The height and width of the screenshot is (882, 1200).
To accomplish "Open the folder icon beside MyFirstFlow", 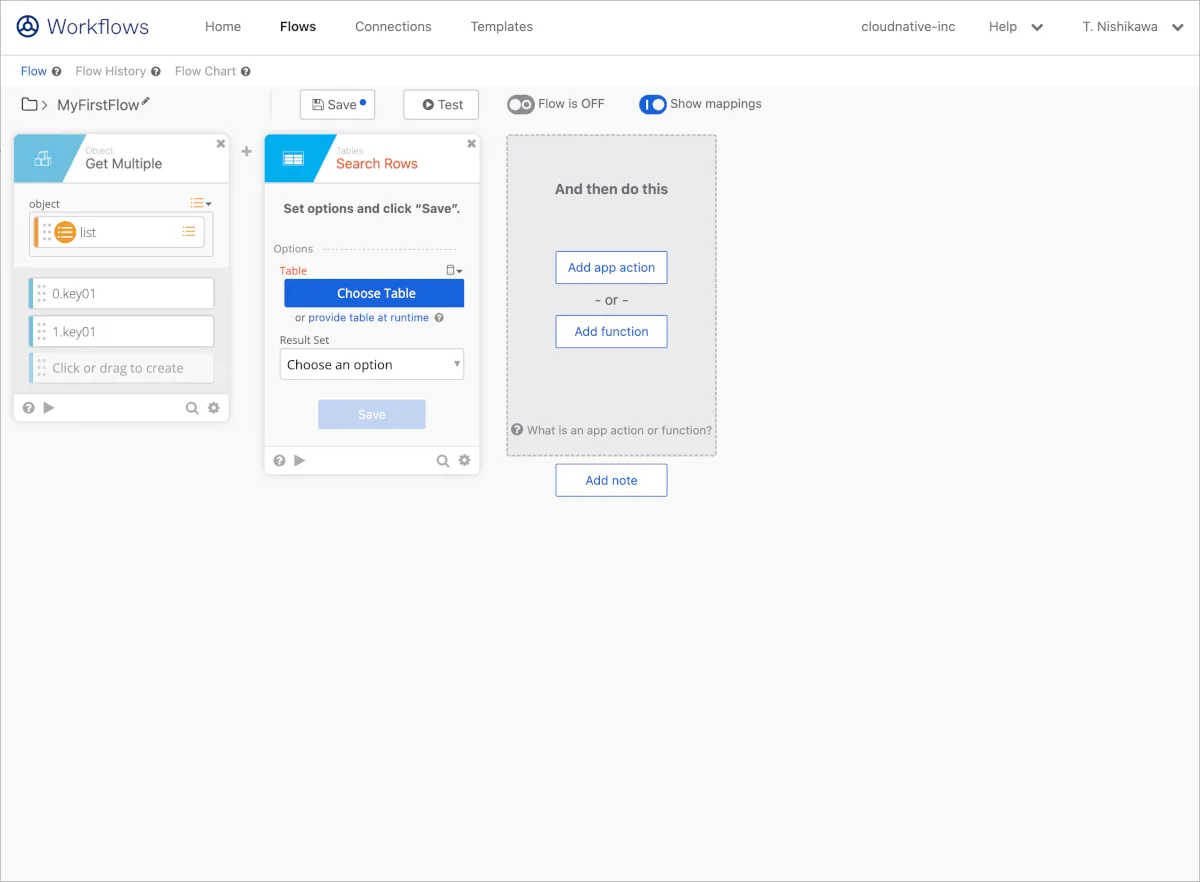I will coord(30,104).
